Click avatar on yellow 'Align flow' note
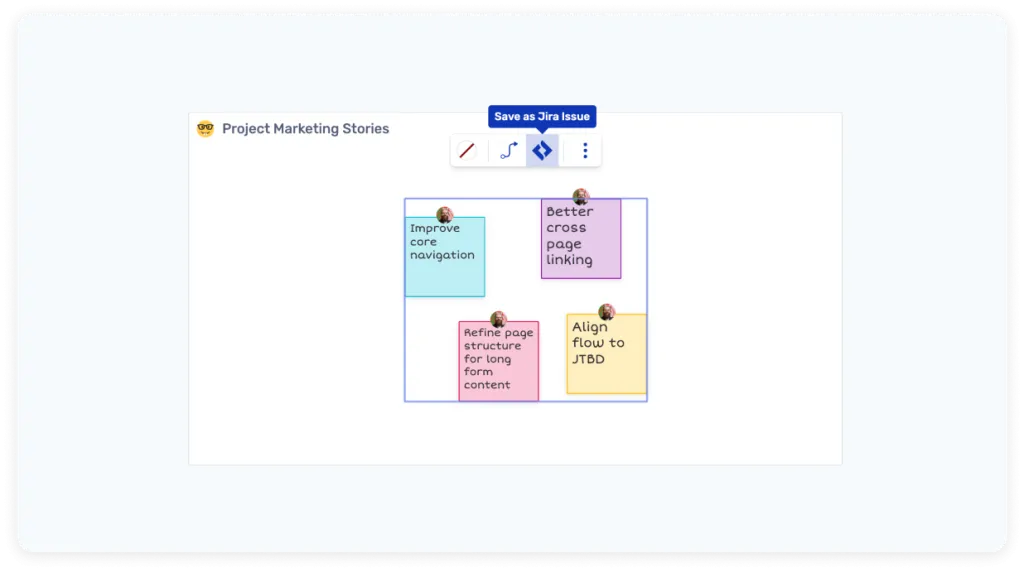This screenshot has width=1024, height=572. [606, 312]
